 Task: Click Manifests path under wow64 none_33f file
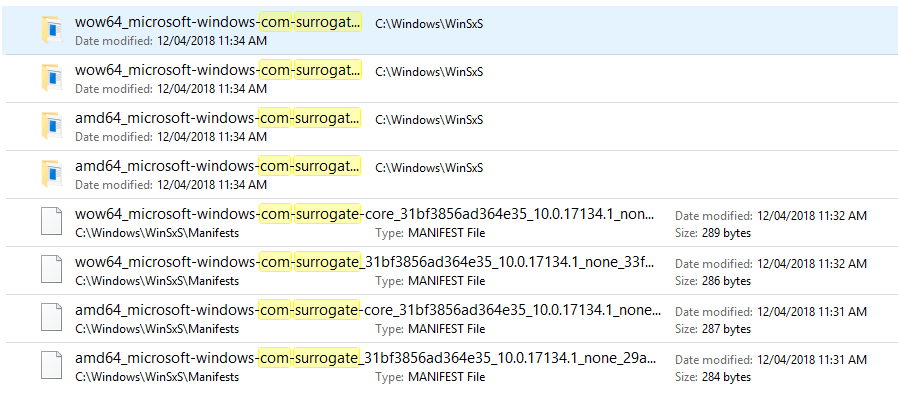(x=157, y=282)
